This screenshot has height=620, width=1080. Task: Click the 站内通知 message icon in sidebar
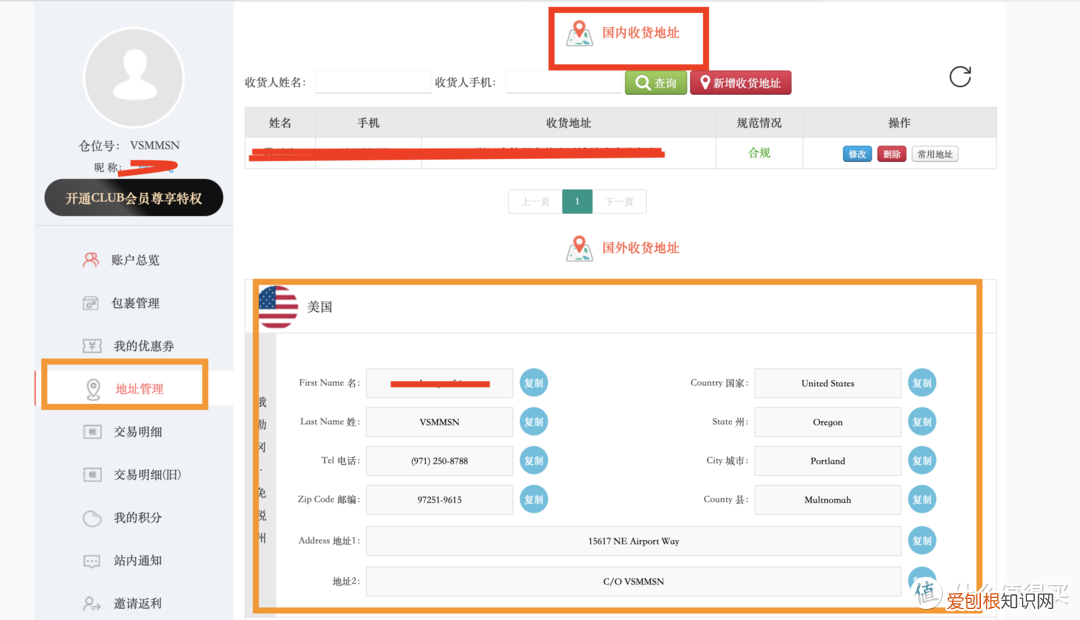(92, 561)
